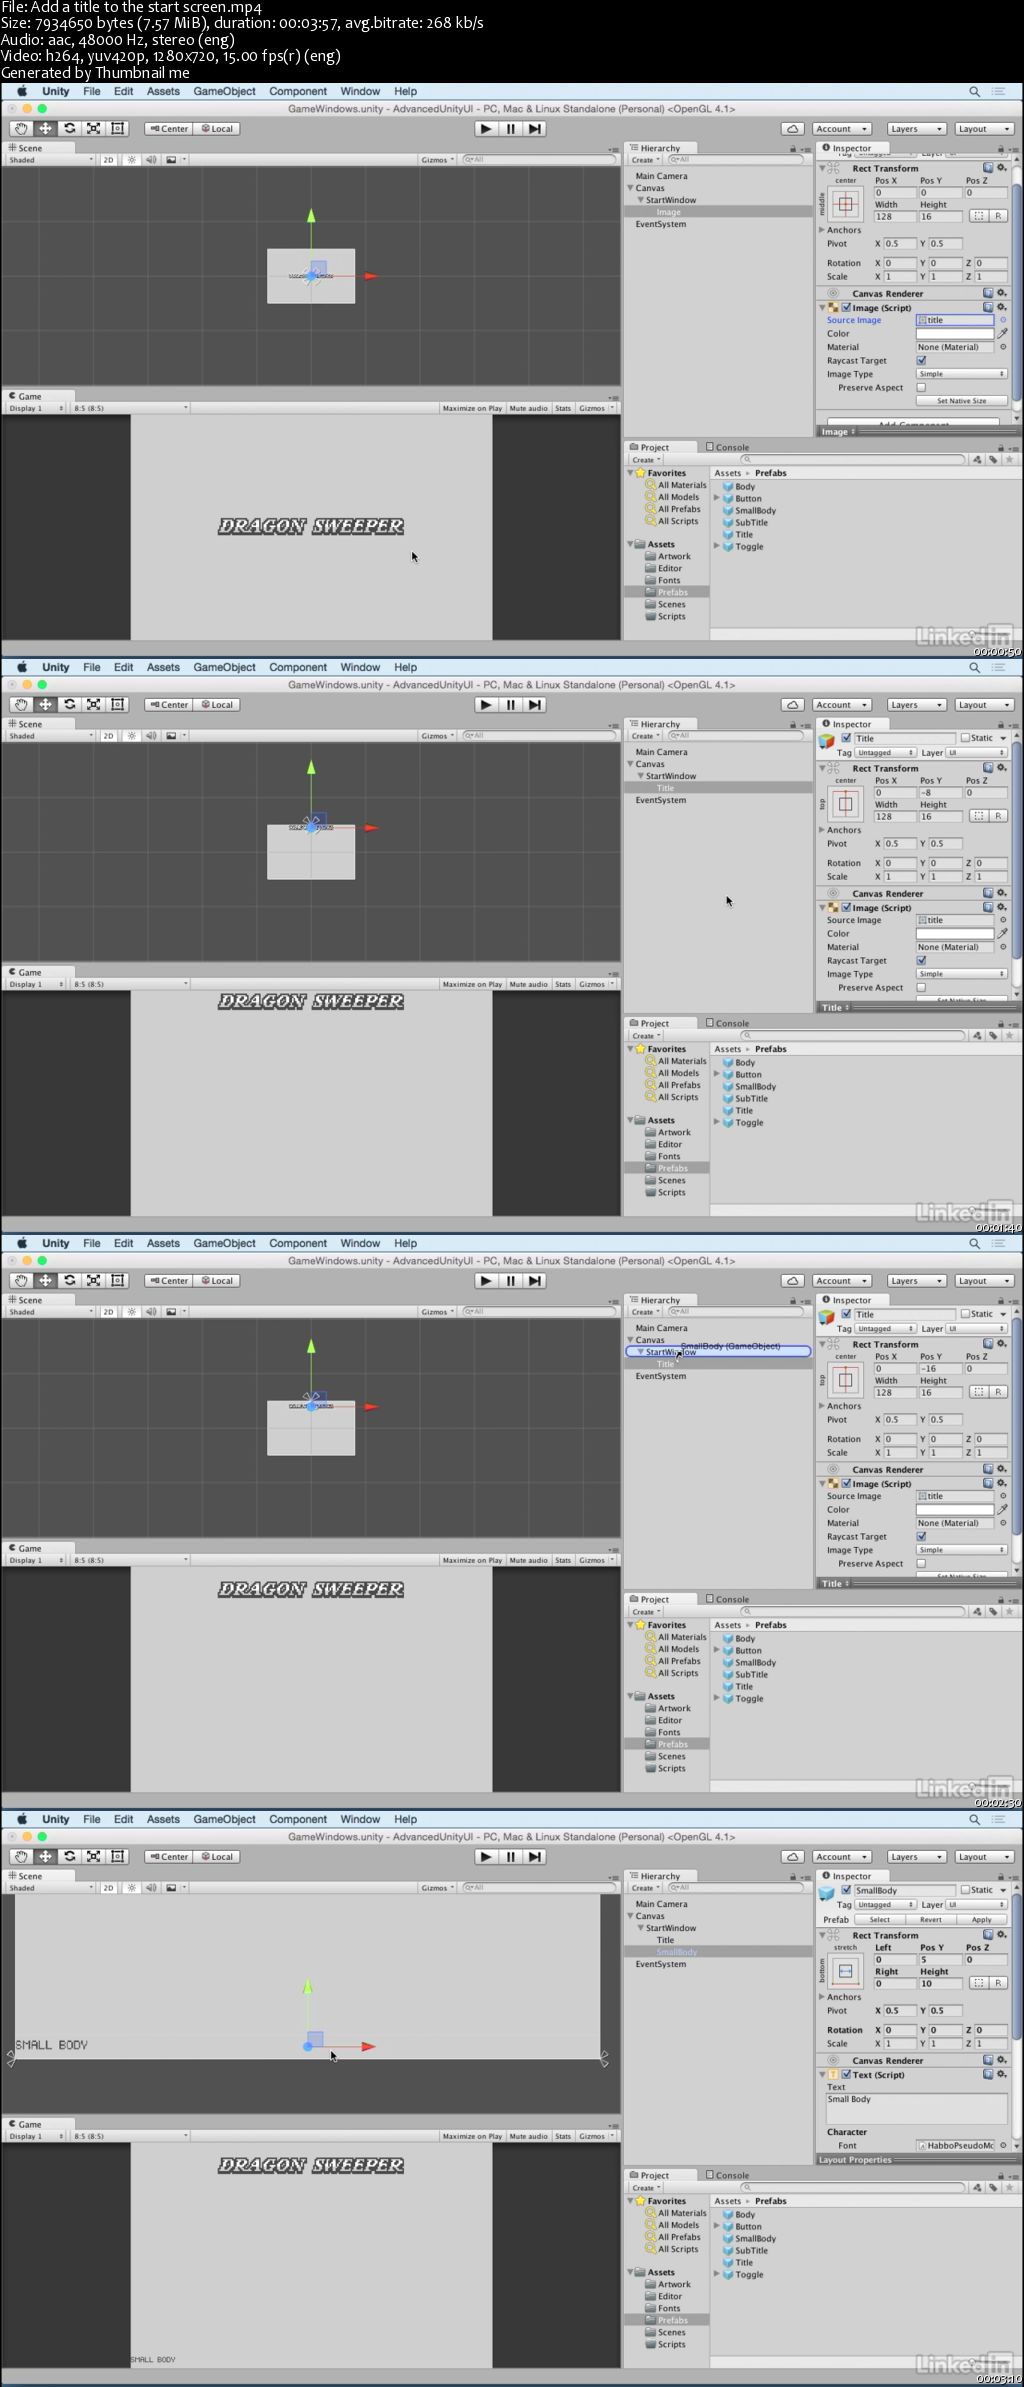1024x2387 pixels.
Task: Select the Scale tool in the first frame's toolbar
Action: point(93,128)
